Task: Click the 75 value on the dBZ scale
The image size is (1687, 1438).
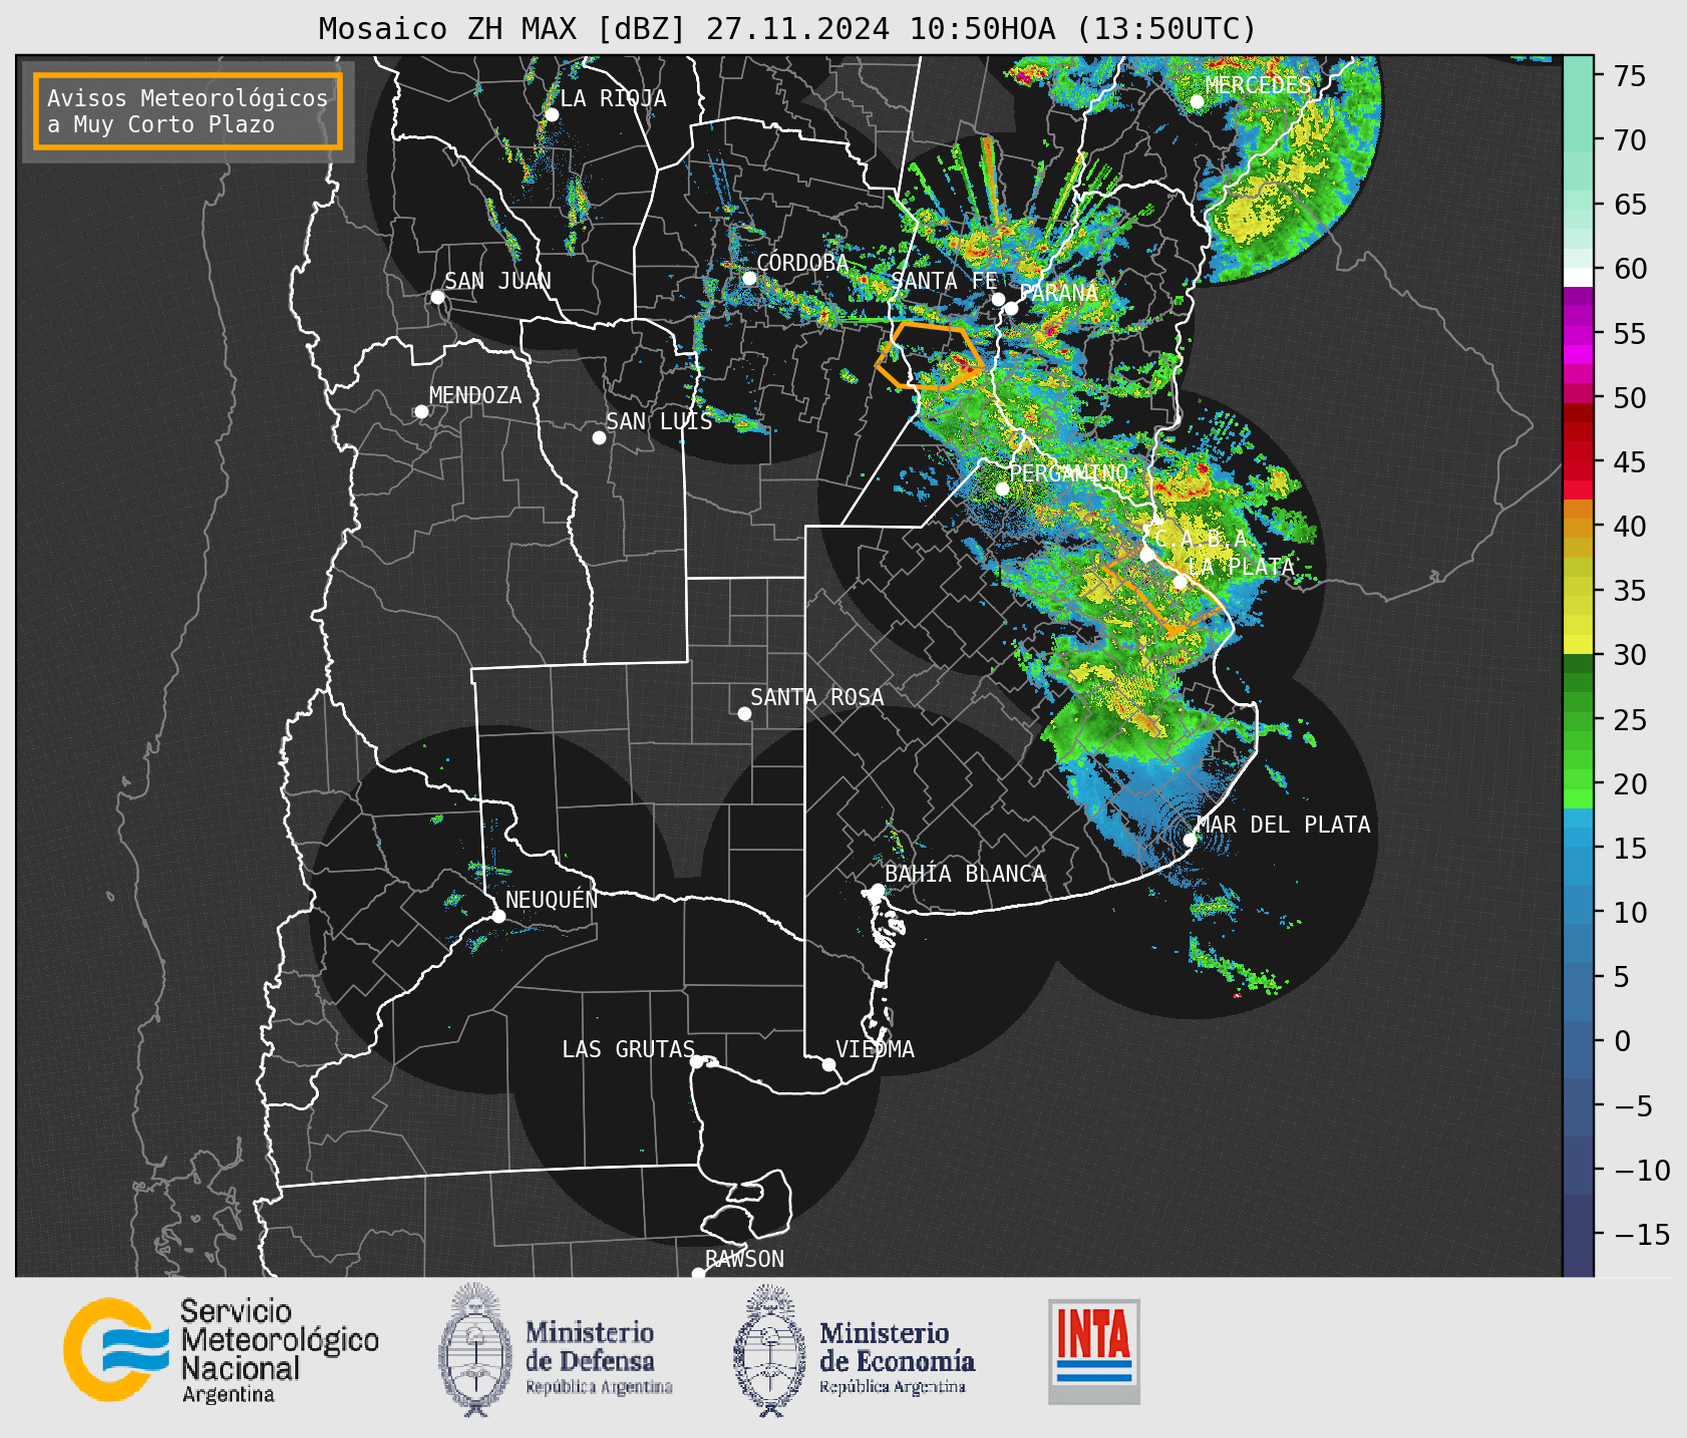Action: pyautogui.click(x=1630, y=76)
